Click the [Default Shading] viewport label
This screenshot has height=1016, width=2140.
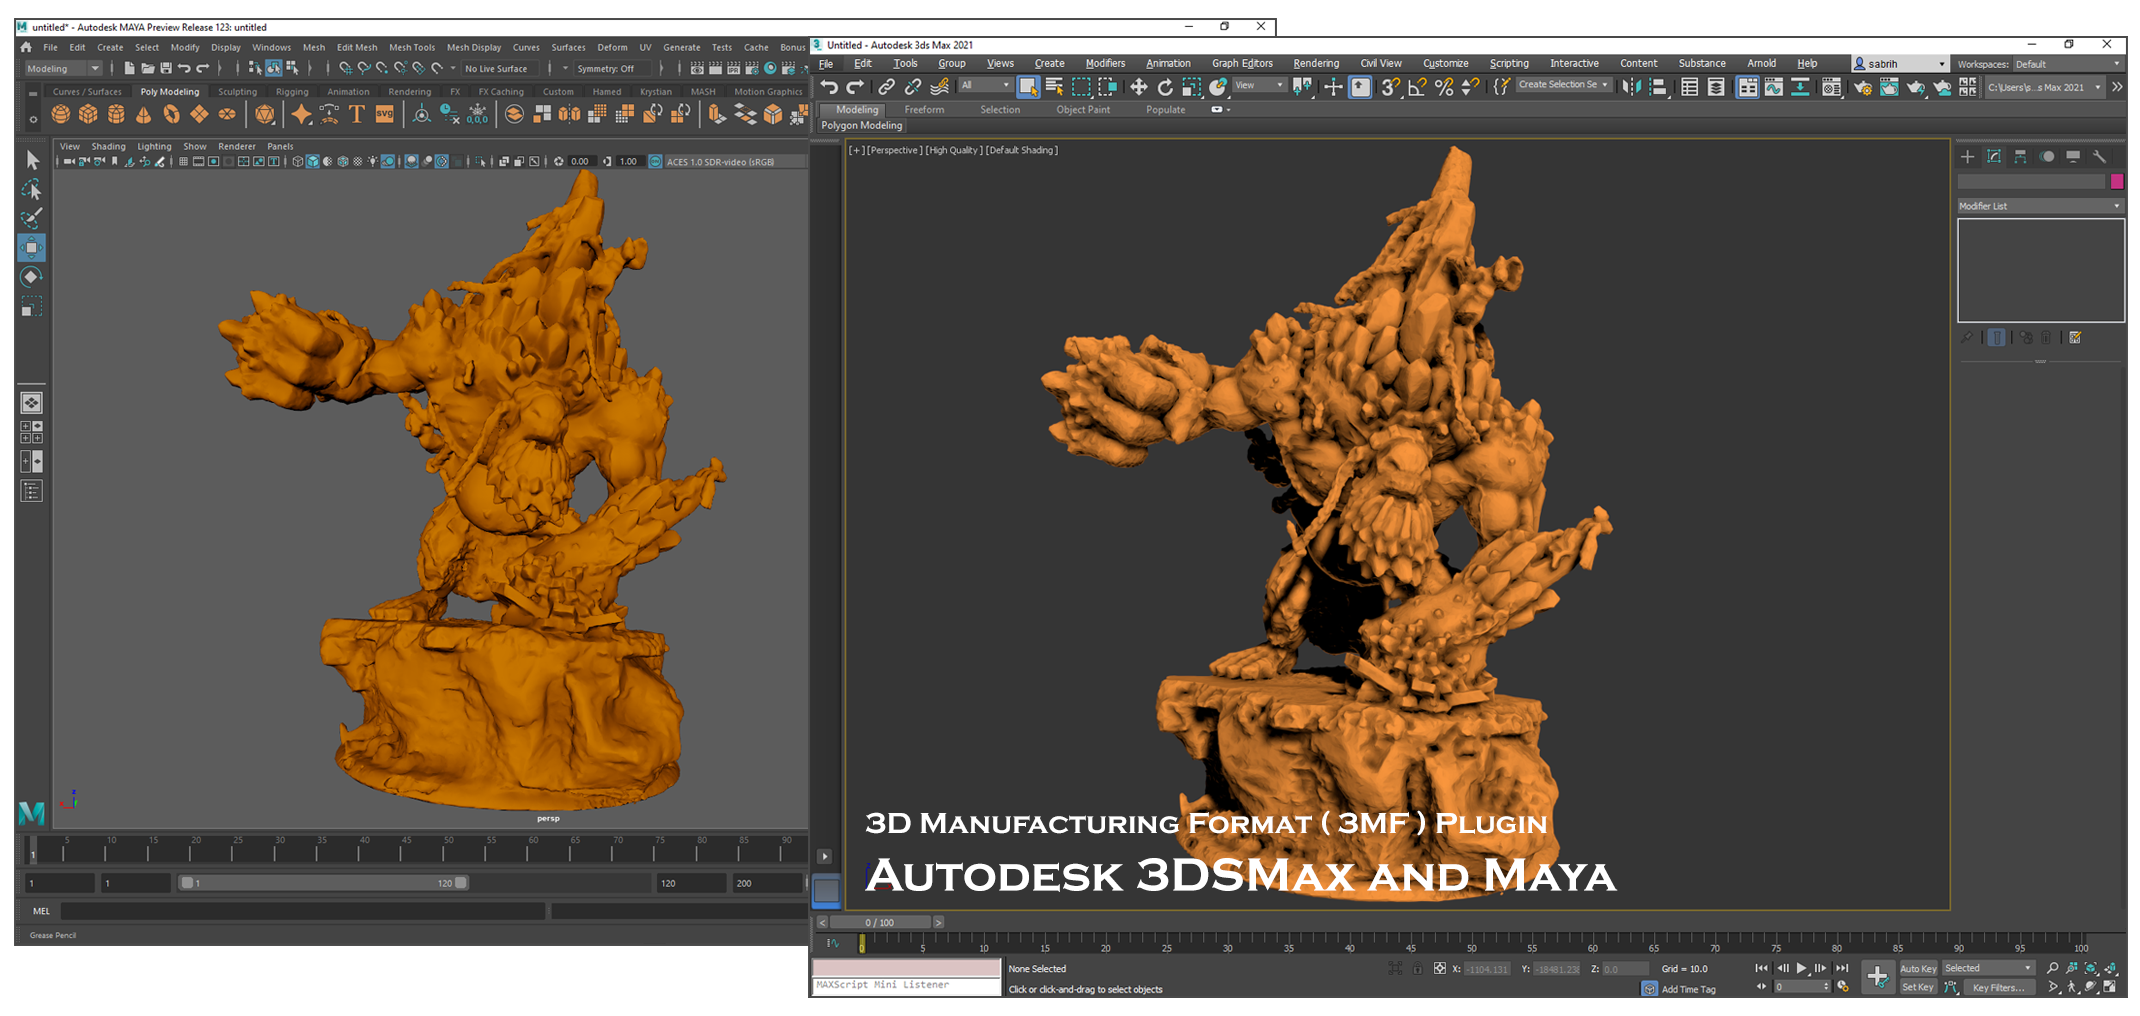[1022, 150]
